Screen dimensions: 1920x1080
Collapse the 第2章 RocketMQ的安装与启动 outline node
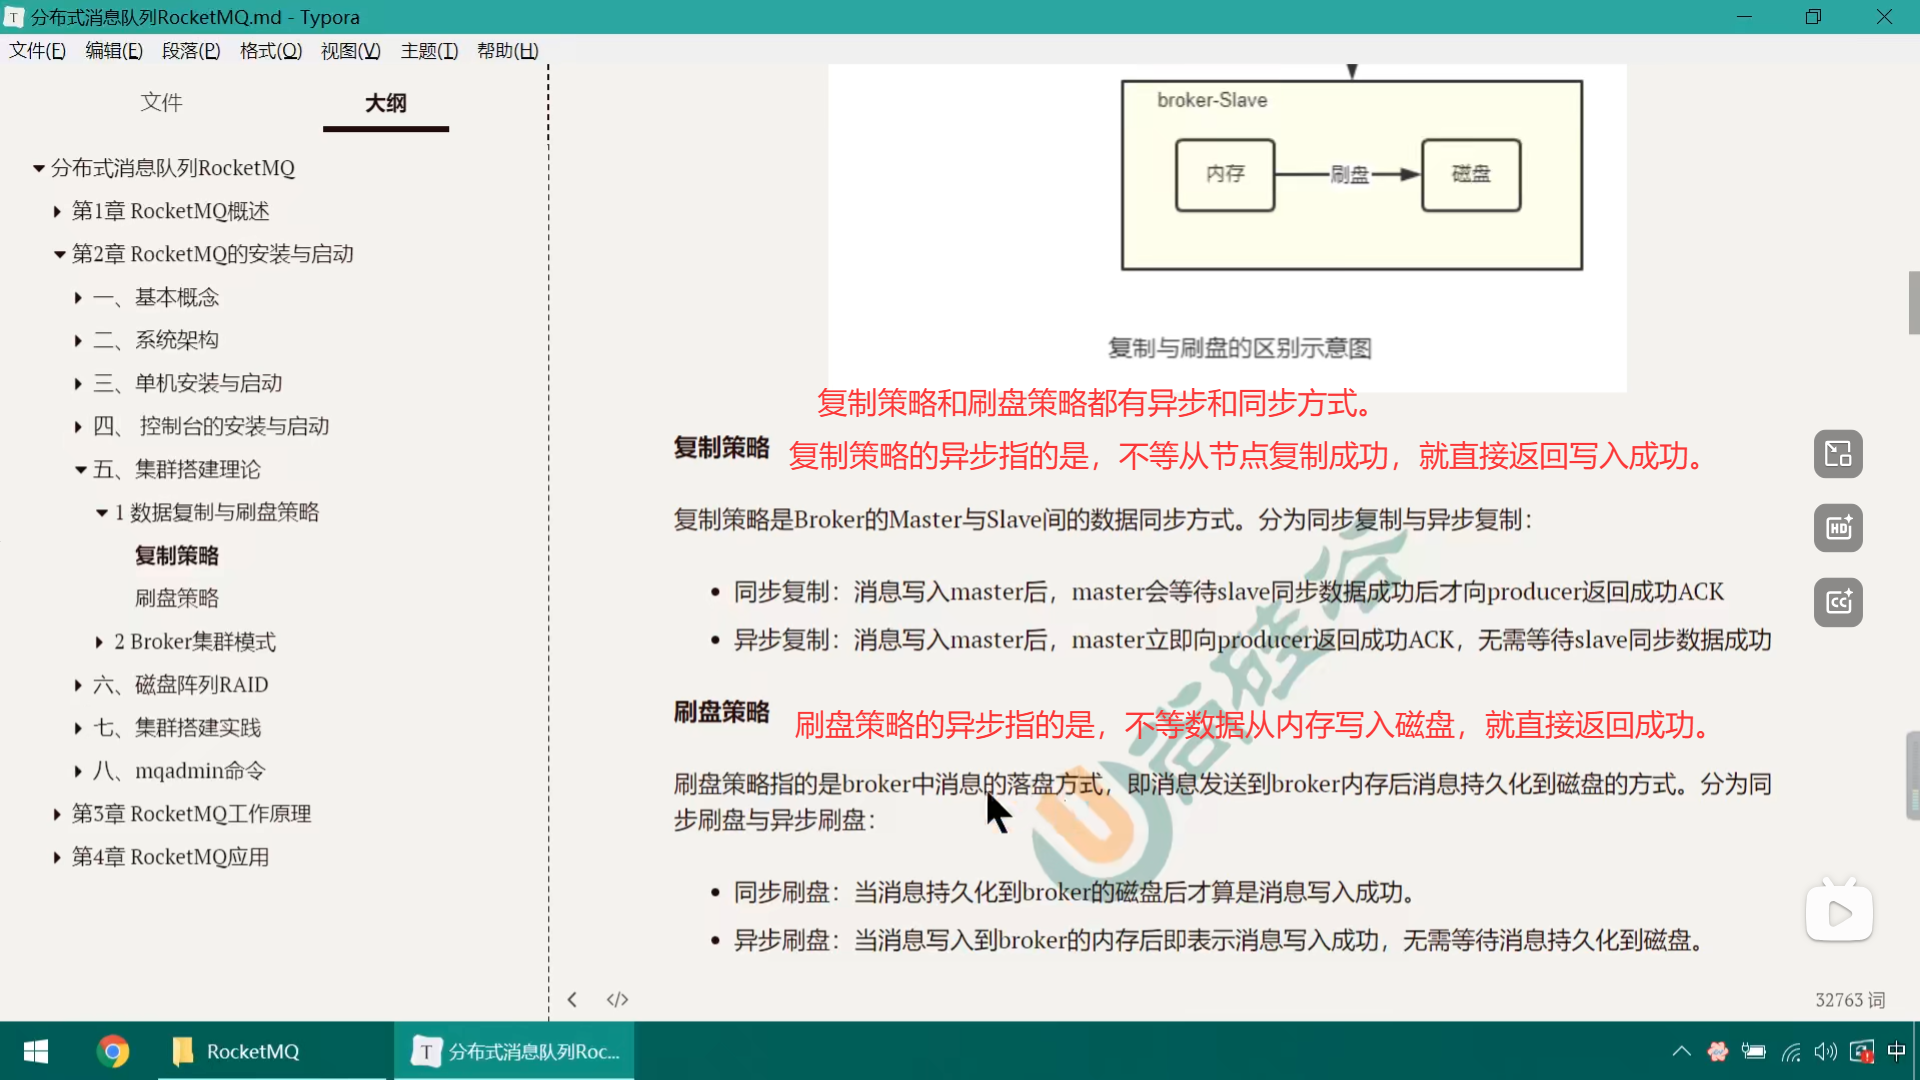(59, 255)
